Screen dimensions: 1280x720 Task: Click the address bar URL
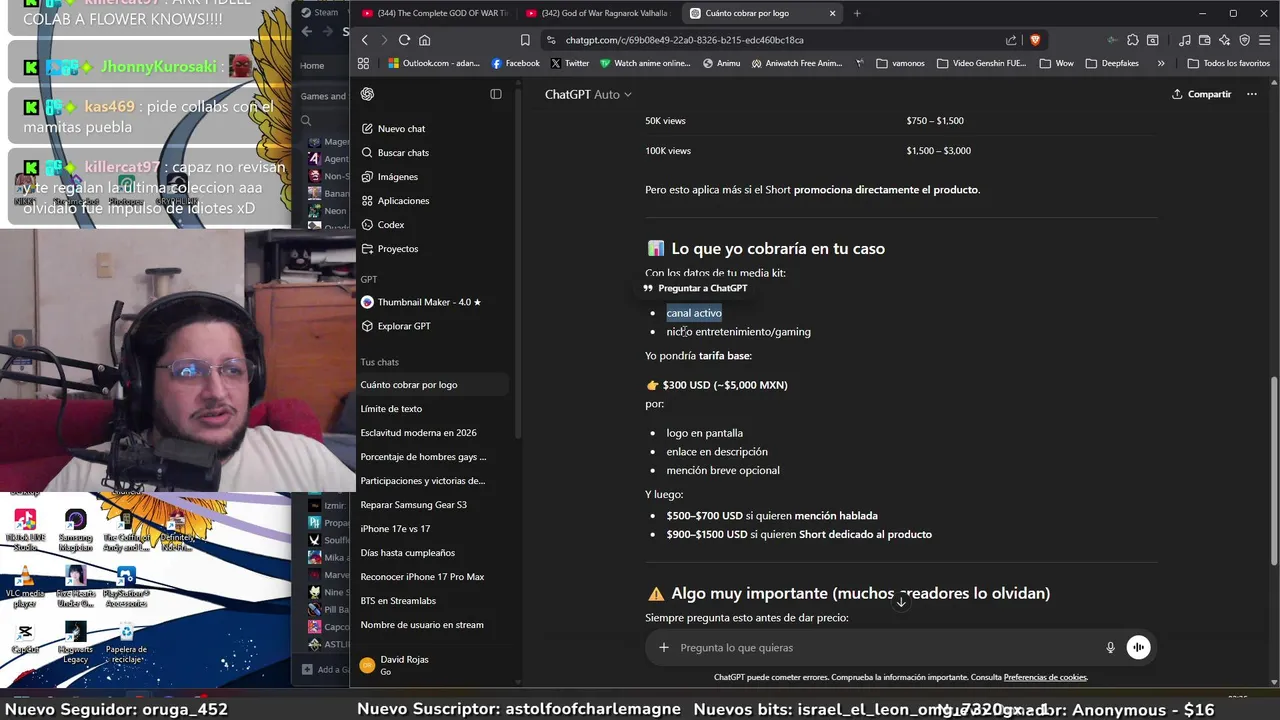pyautogui.click(x=684, y=40)
